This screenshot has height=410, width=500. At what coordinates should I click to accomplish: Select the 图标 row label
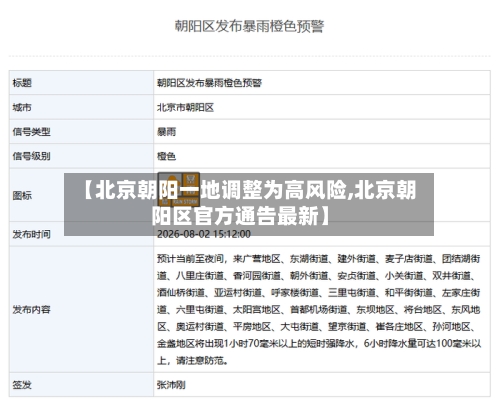pos(22,195)
